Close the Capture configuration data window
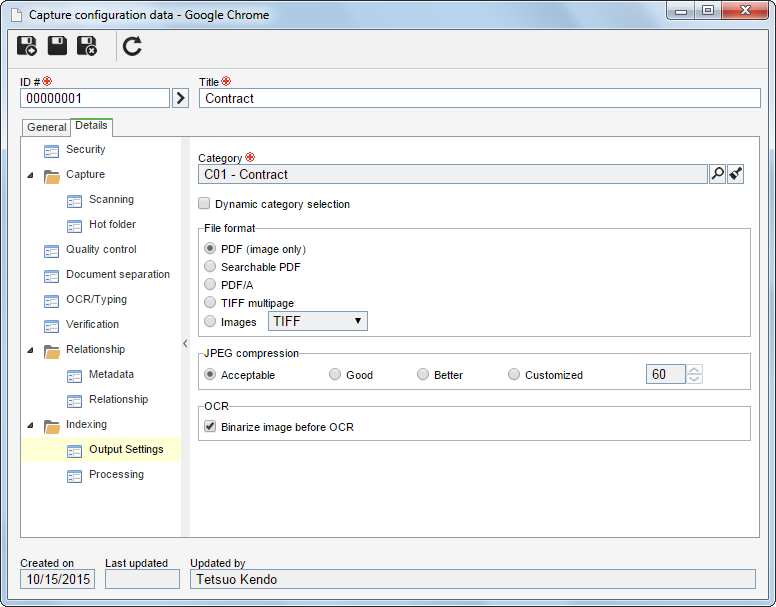The width and height of the screenshot is (776, 607). [745, 10]
